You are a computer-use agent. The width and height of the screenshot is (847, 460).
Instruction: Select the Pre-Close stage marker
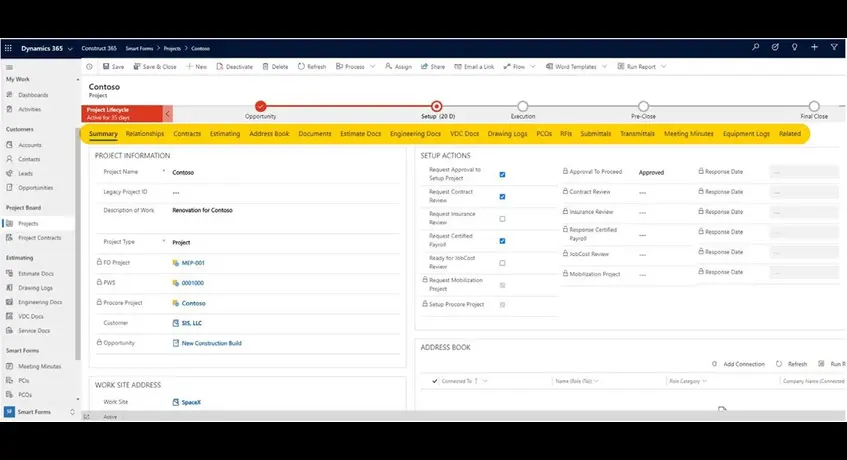pyautogui.click(x=643, y=106)
